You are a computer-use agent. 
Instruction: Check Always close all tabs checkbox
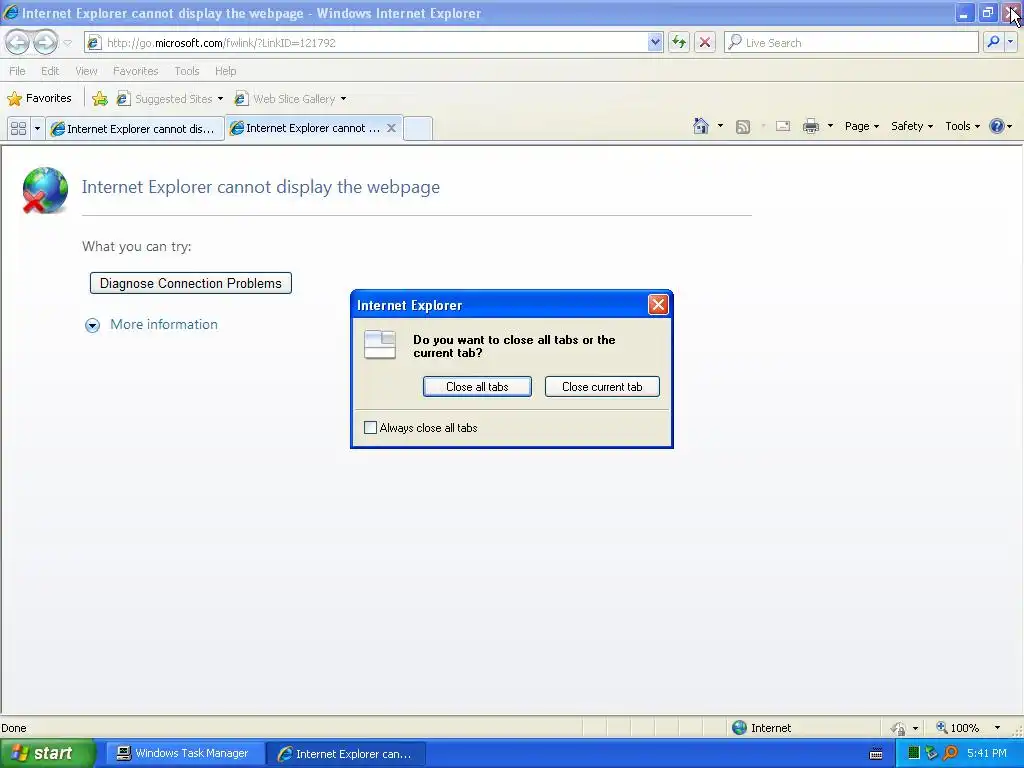[x=370, y=428]
